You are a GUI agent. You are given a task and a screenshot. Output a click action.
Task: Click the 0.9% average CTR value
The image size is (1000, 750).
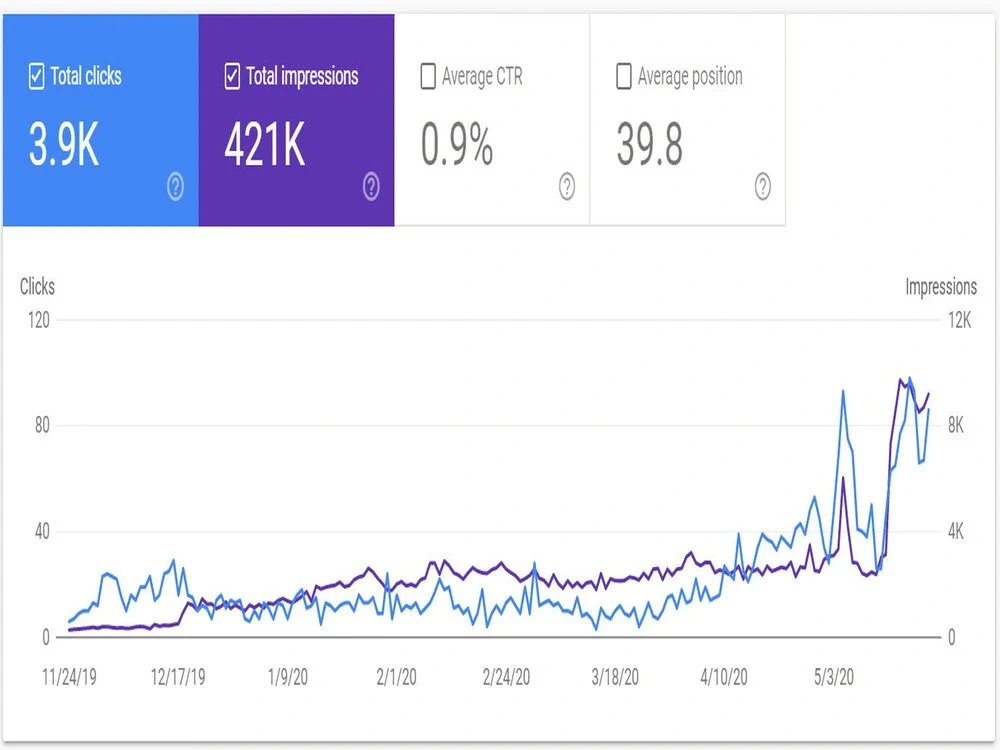coord(457,145)
